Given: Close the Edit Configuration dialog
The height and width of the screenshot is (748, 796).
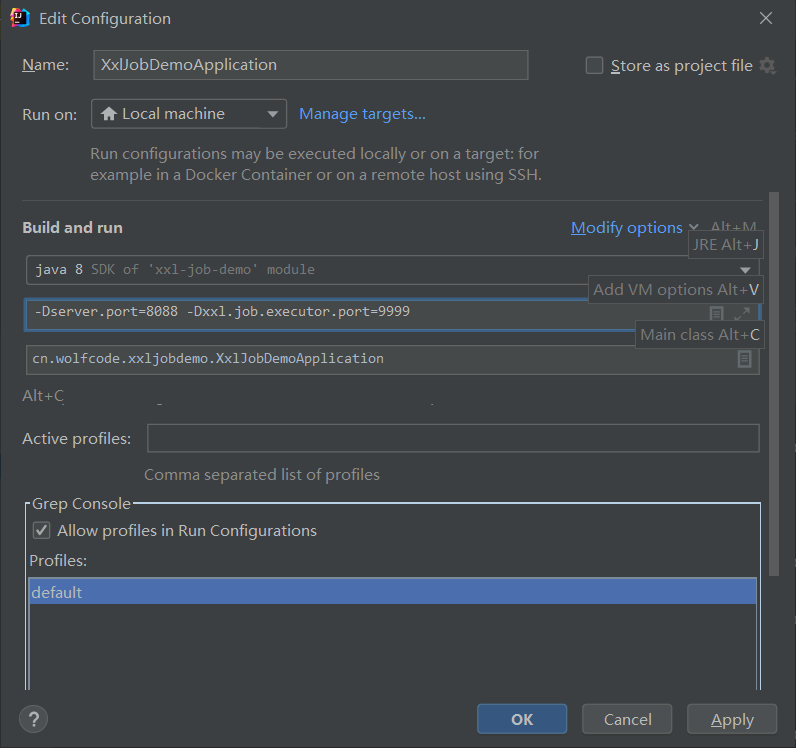Looking at the screenshot, I should pyautogui.click(x=766, y=18).
